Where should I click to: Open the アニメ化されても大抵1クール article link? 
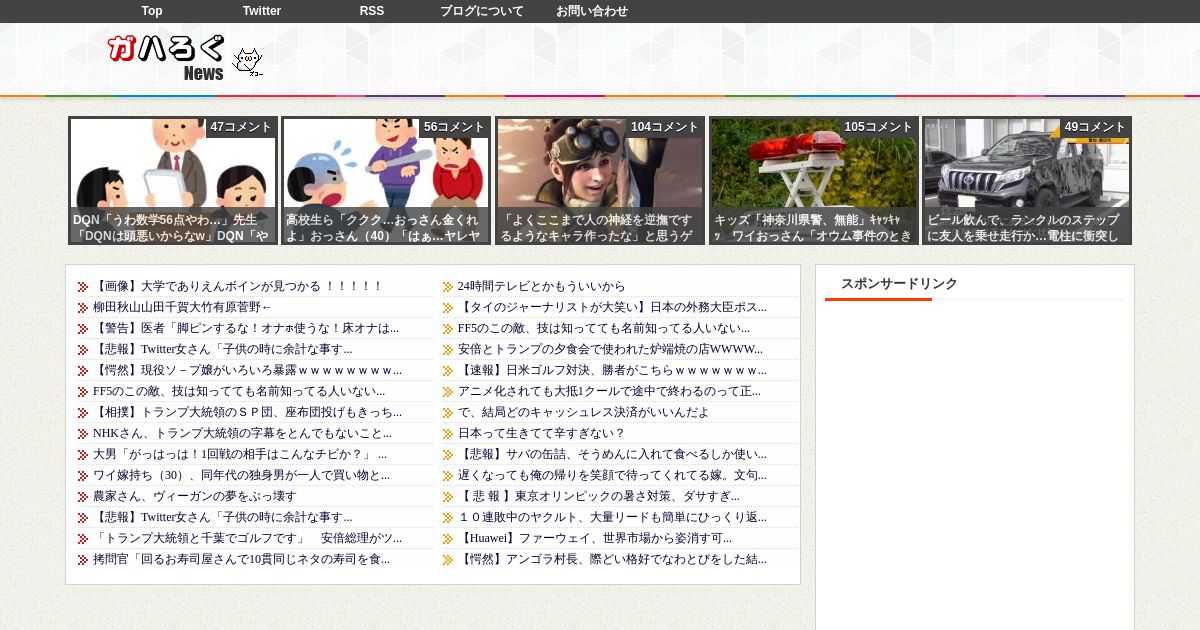coord(609,392)
